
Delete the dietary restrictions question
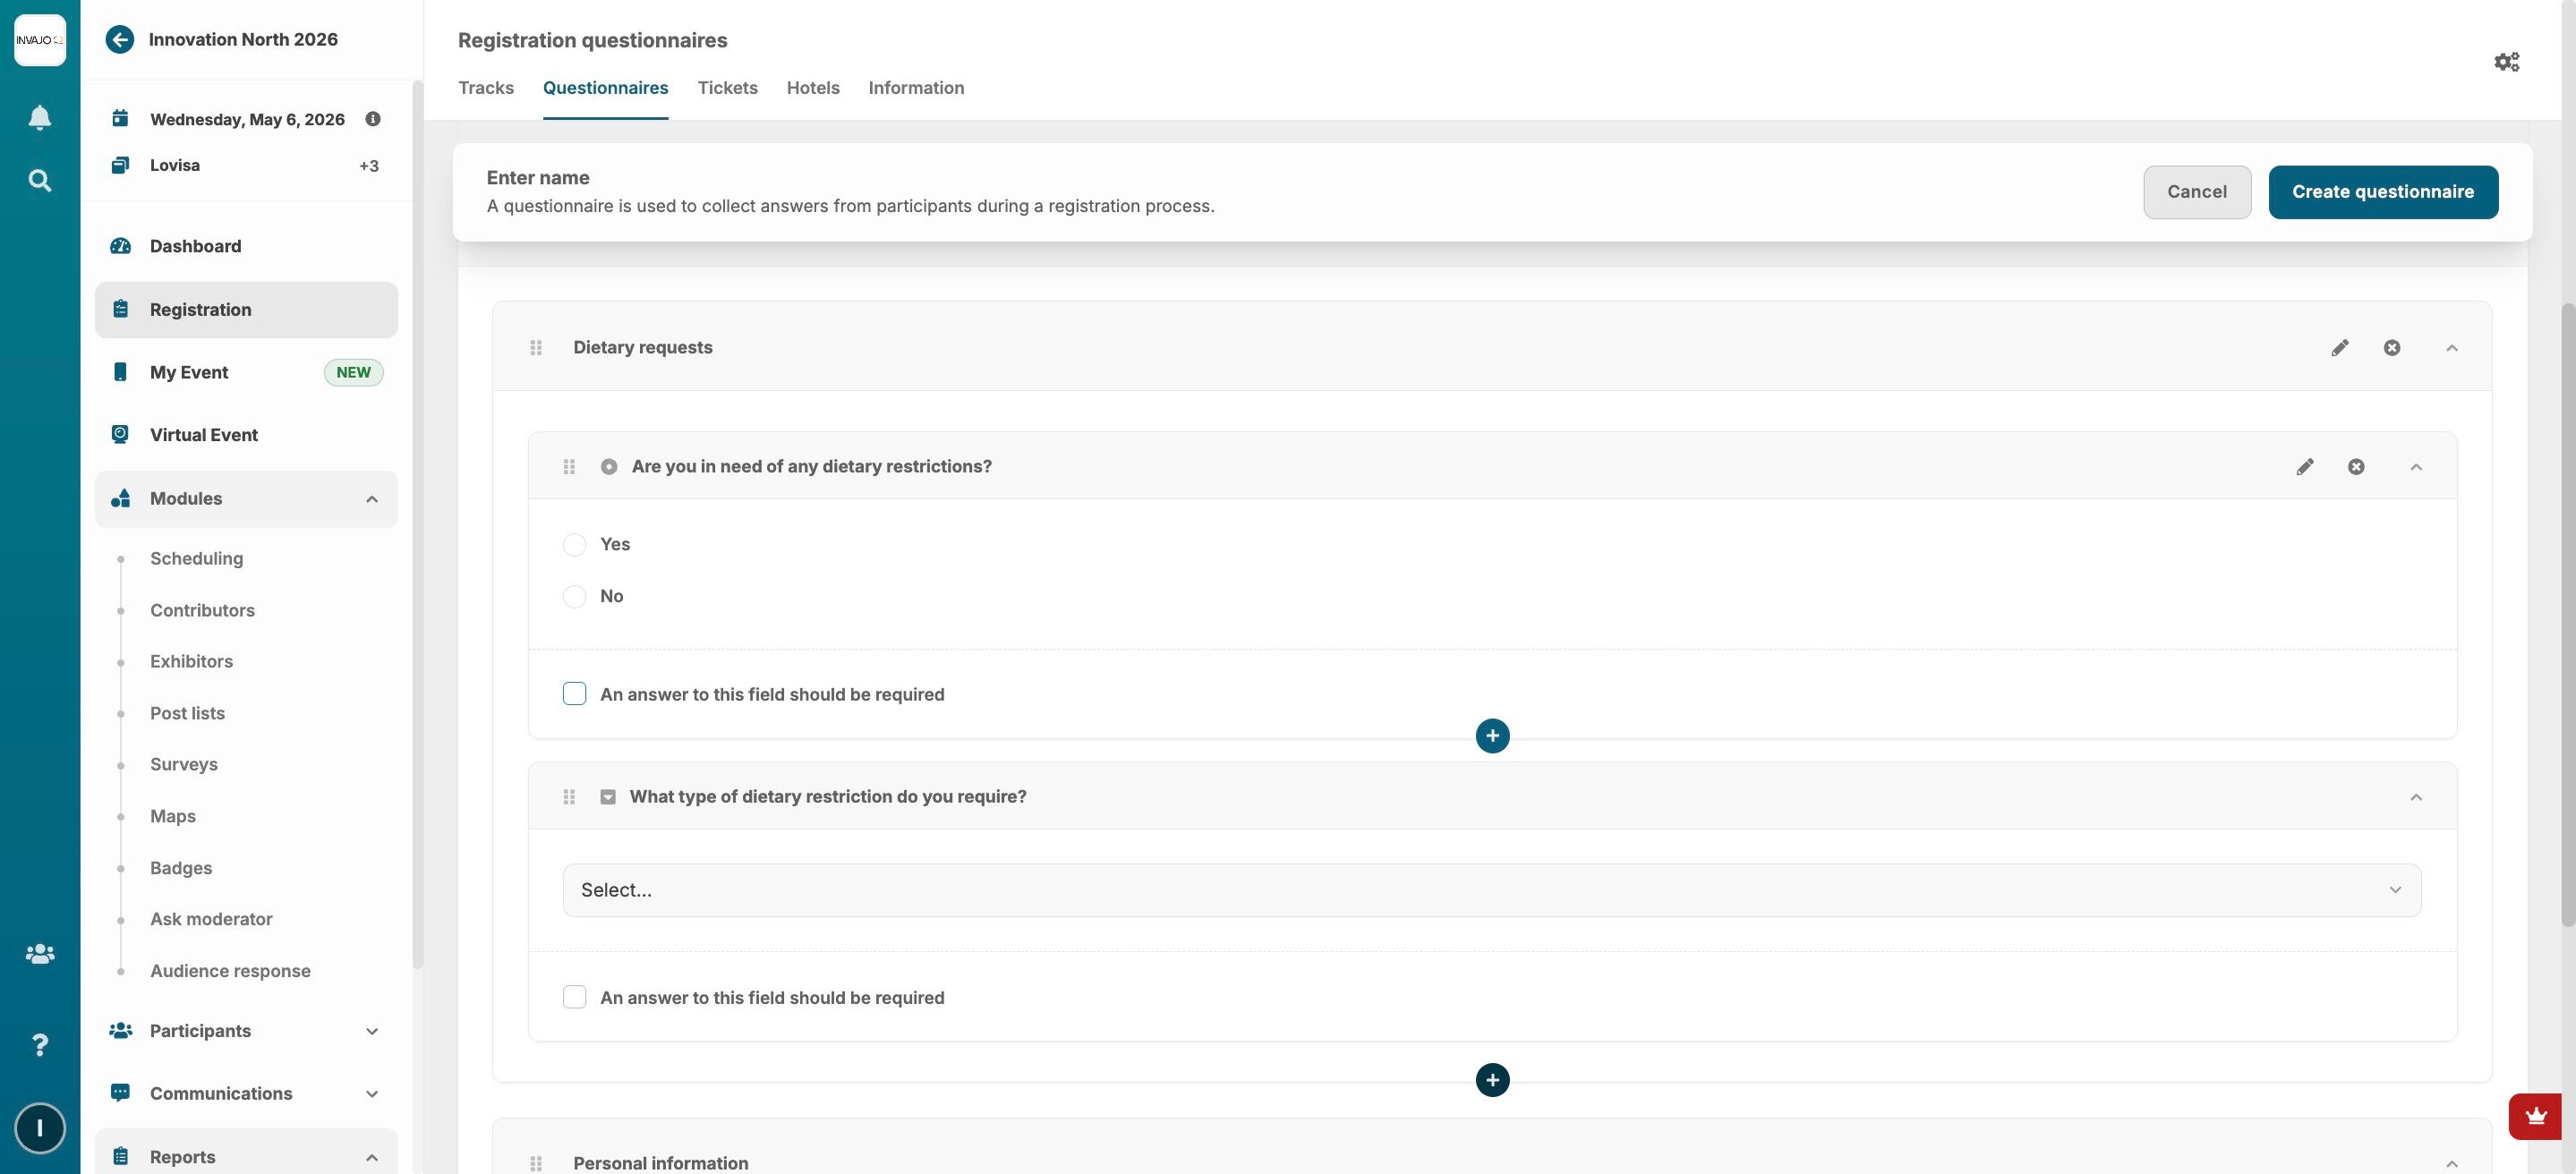[x=2356, y=467]
